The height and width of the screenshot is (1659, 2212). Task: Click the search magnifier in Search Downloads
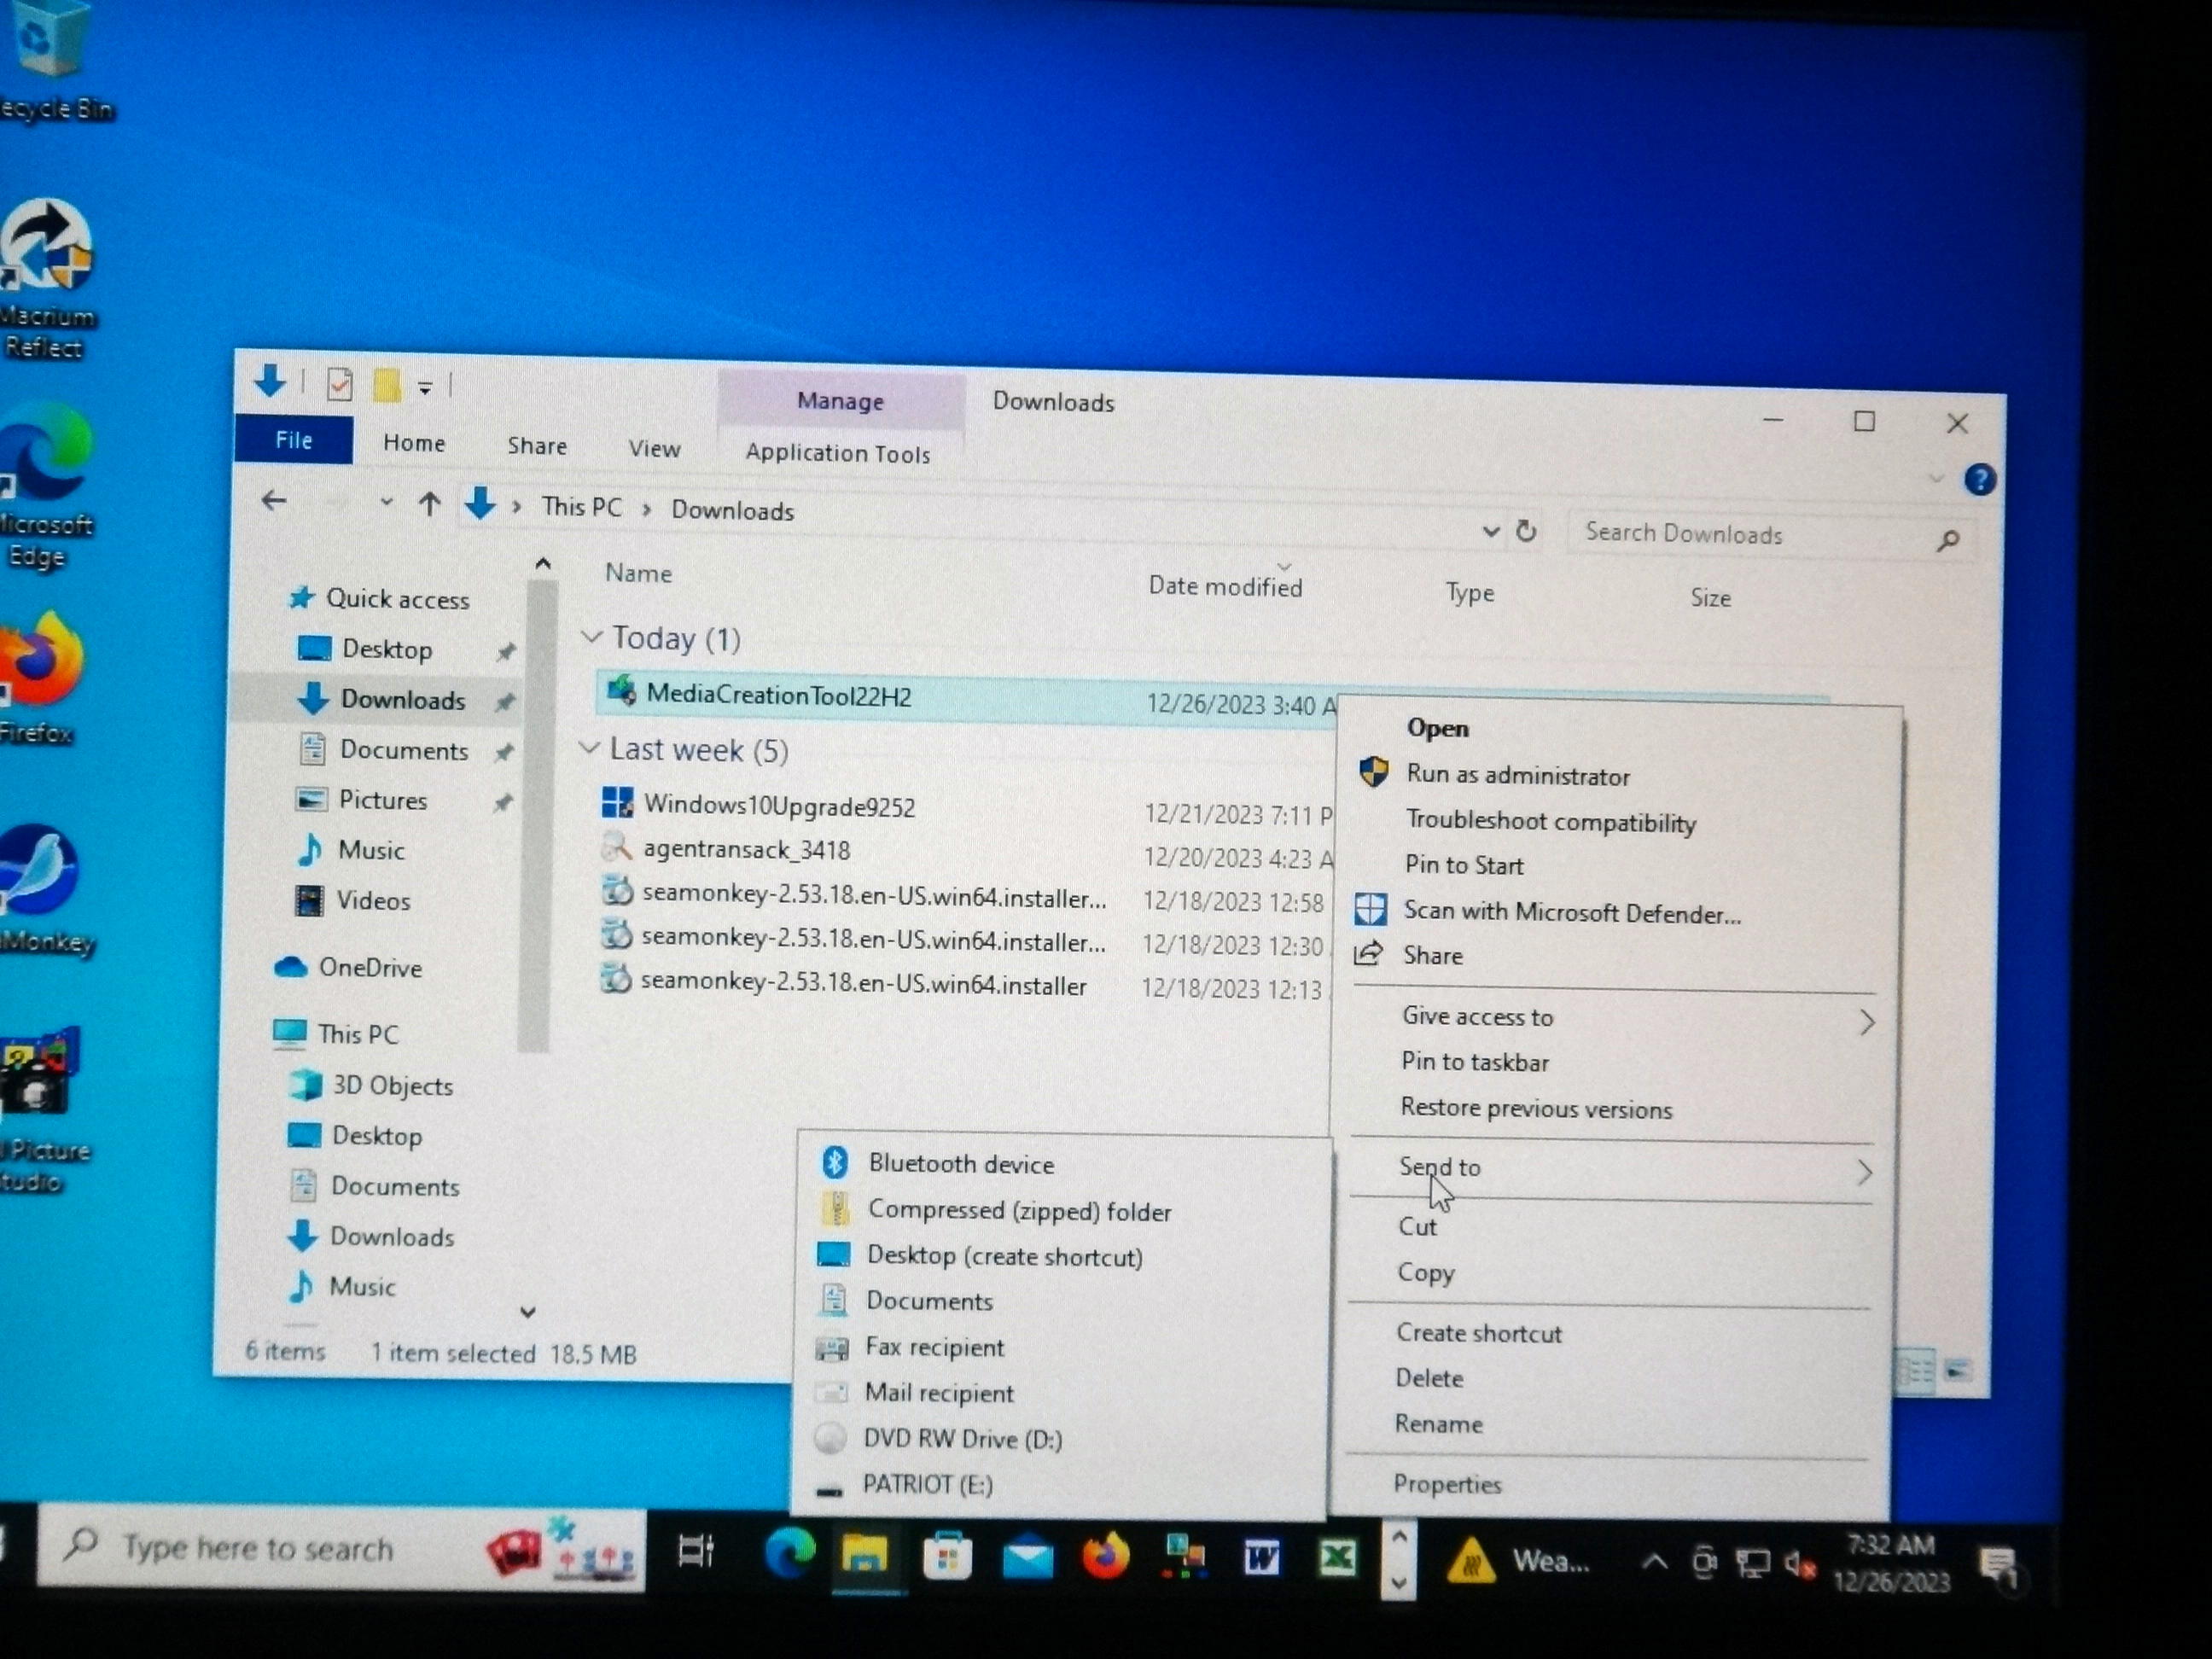click(1947, 541)
